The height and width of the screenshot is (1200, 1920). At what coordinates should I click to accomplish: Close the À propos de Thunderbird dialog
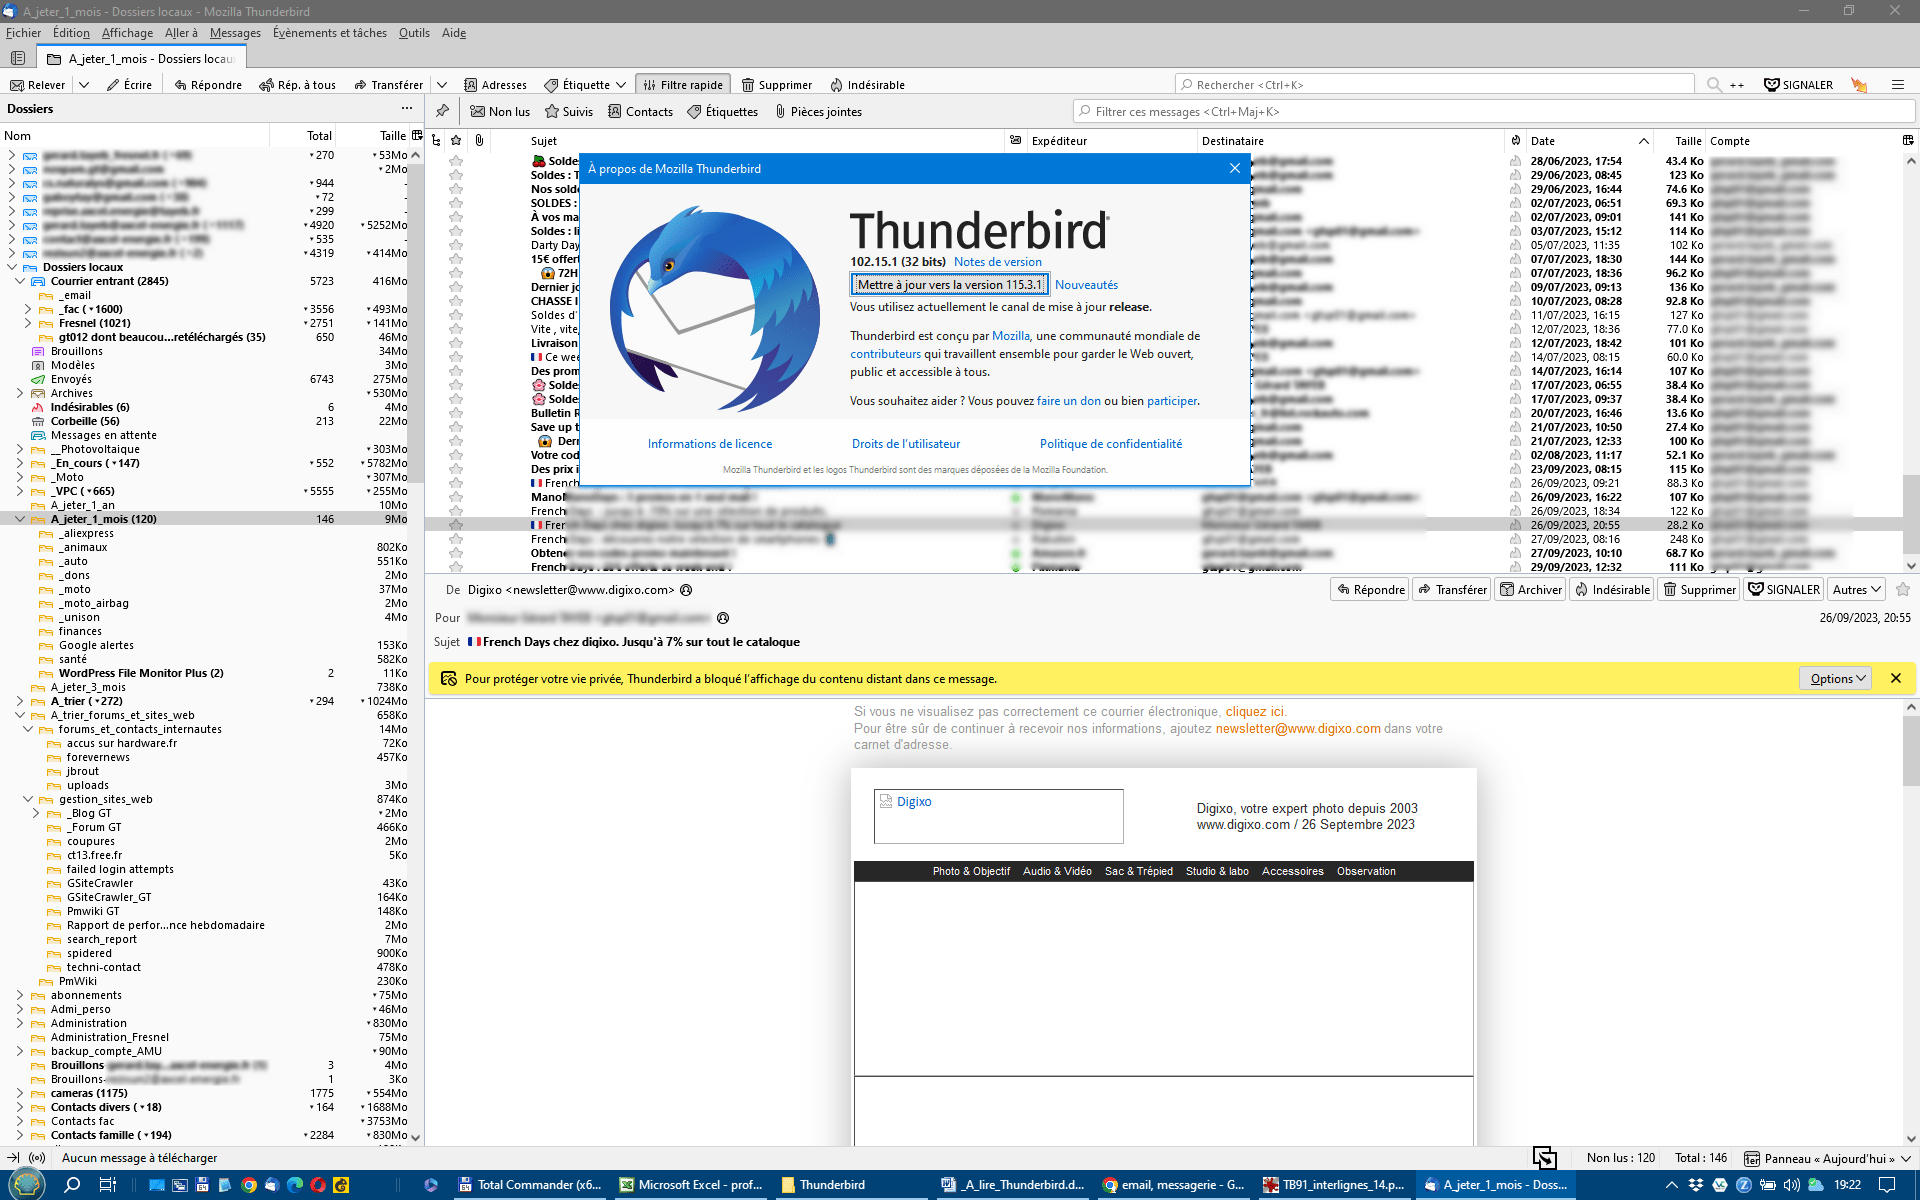[x=1235, y=168]
